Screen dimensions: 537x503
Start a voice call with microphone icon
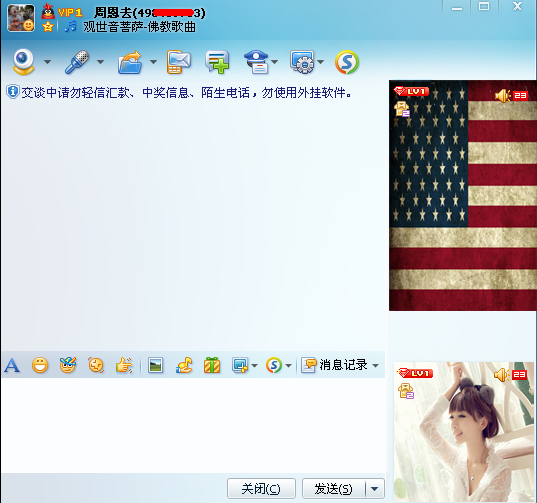pyautogui.click(x=77, y=62)
